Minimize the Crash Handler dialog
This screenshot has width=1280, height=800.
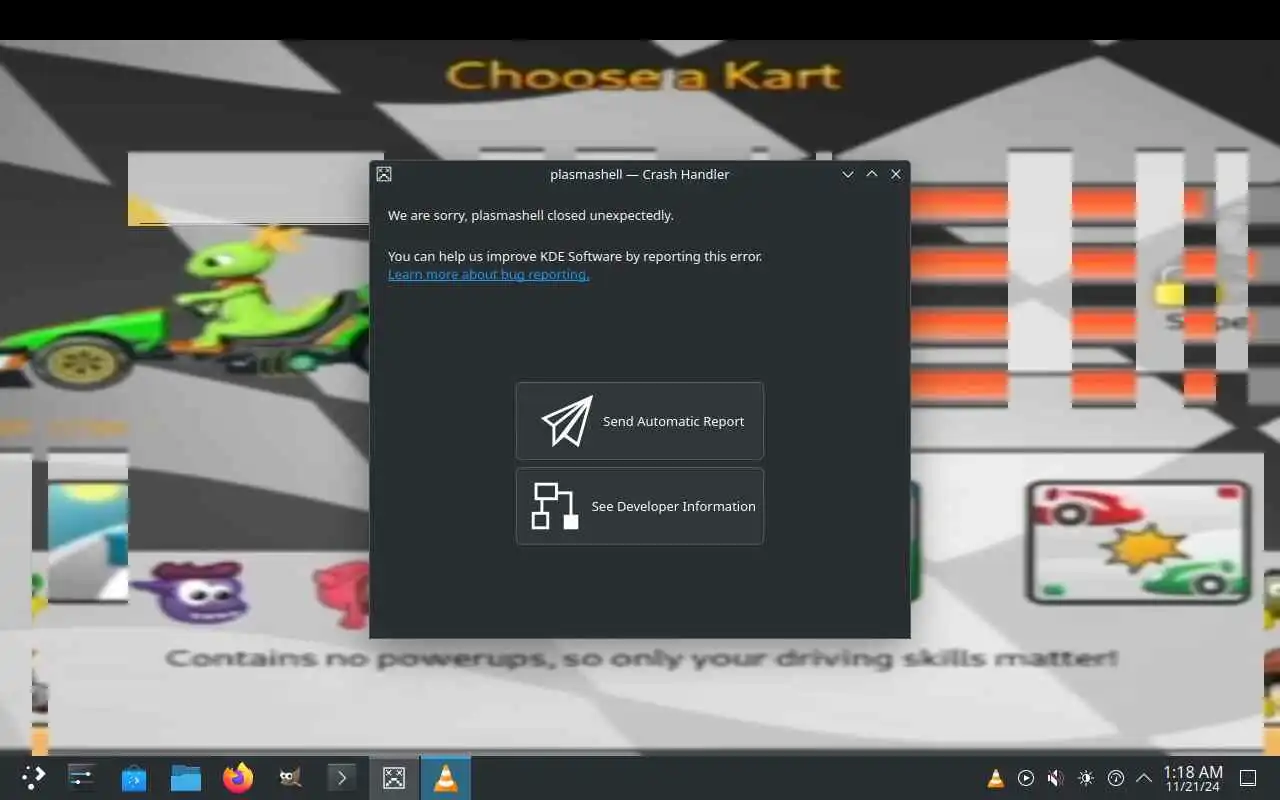point(848,174)
